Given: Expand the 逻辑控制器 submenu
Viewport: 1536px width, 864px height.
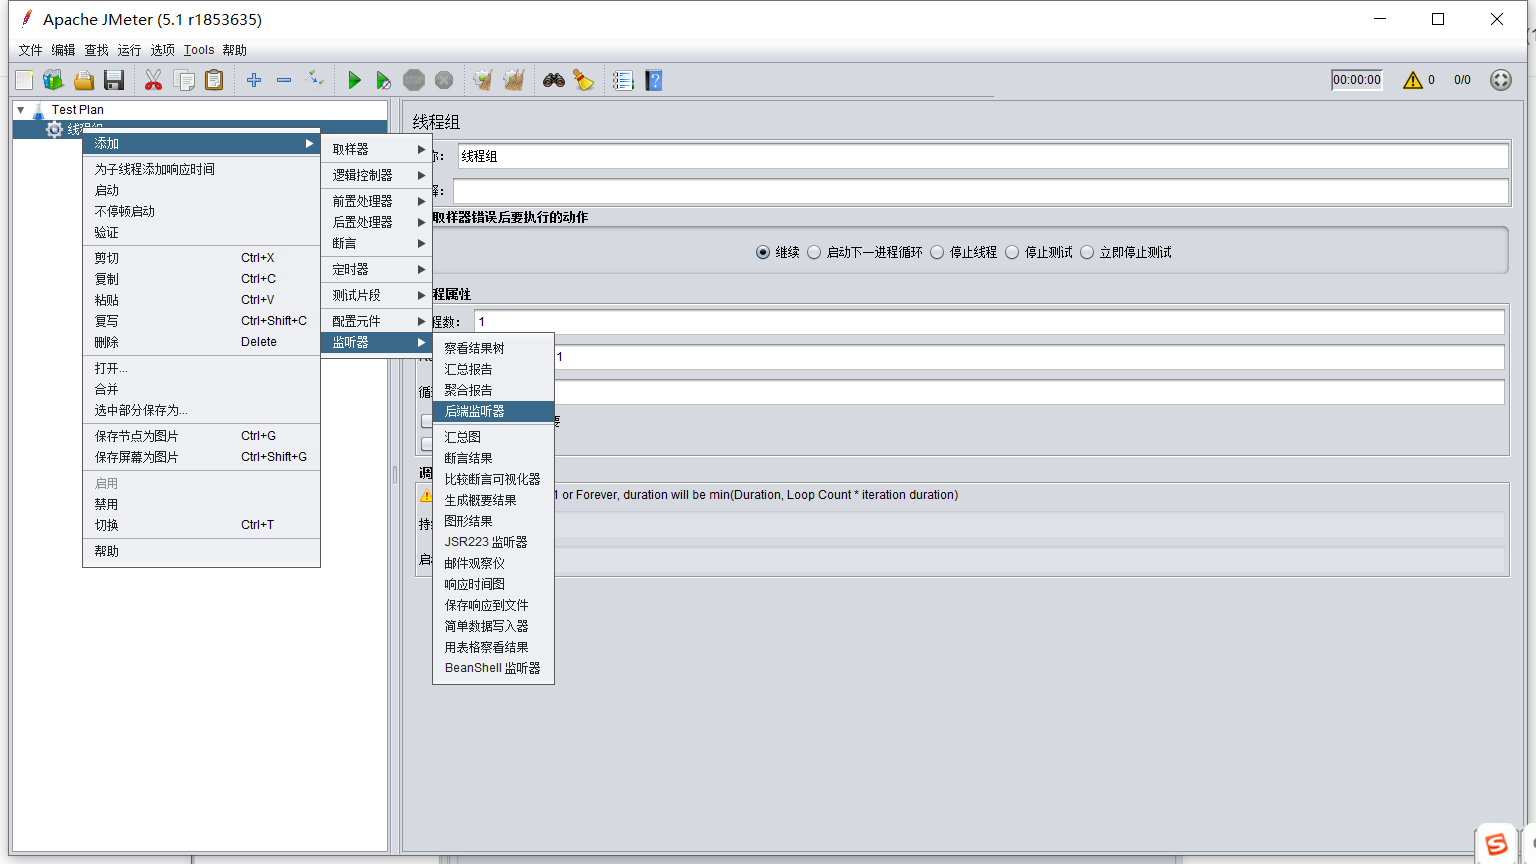Looking at the screenshot, I should click(376, 175).
